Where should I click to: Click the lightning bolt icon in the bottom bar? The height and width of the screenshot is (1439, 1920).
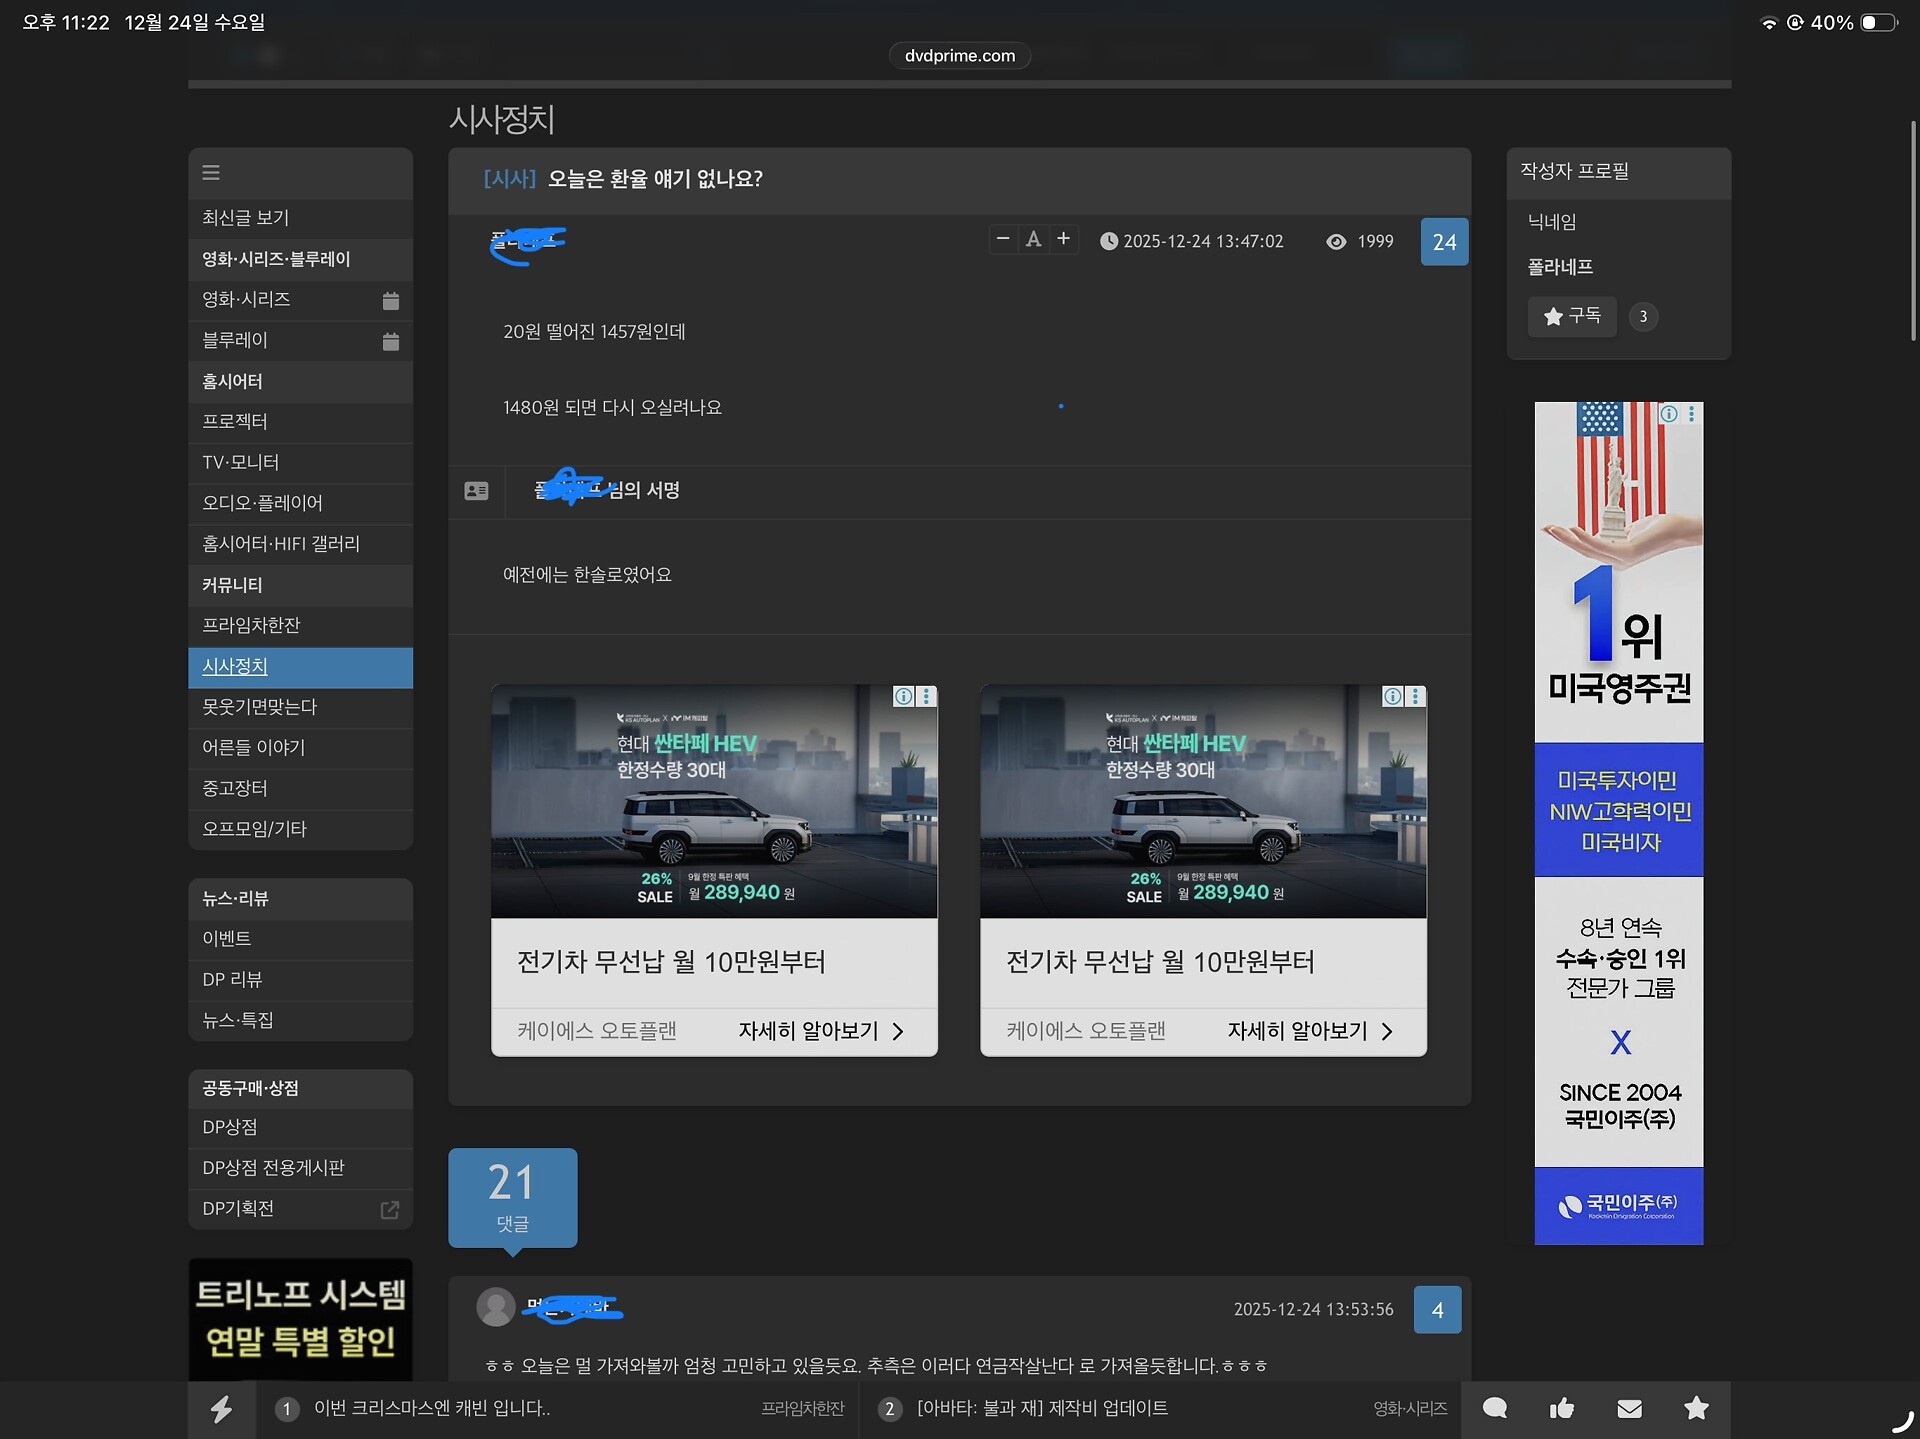point(221,1409)
